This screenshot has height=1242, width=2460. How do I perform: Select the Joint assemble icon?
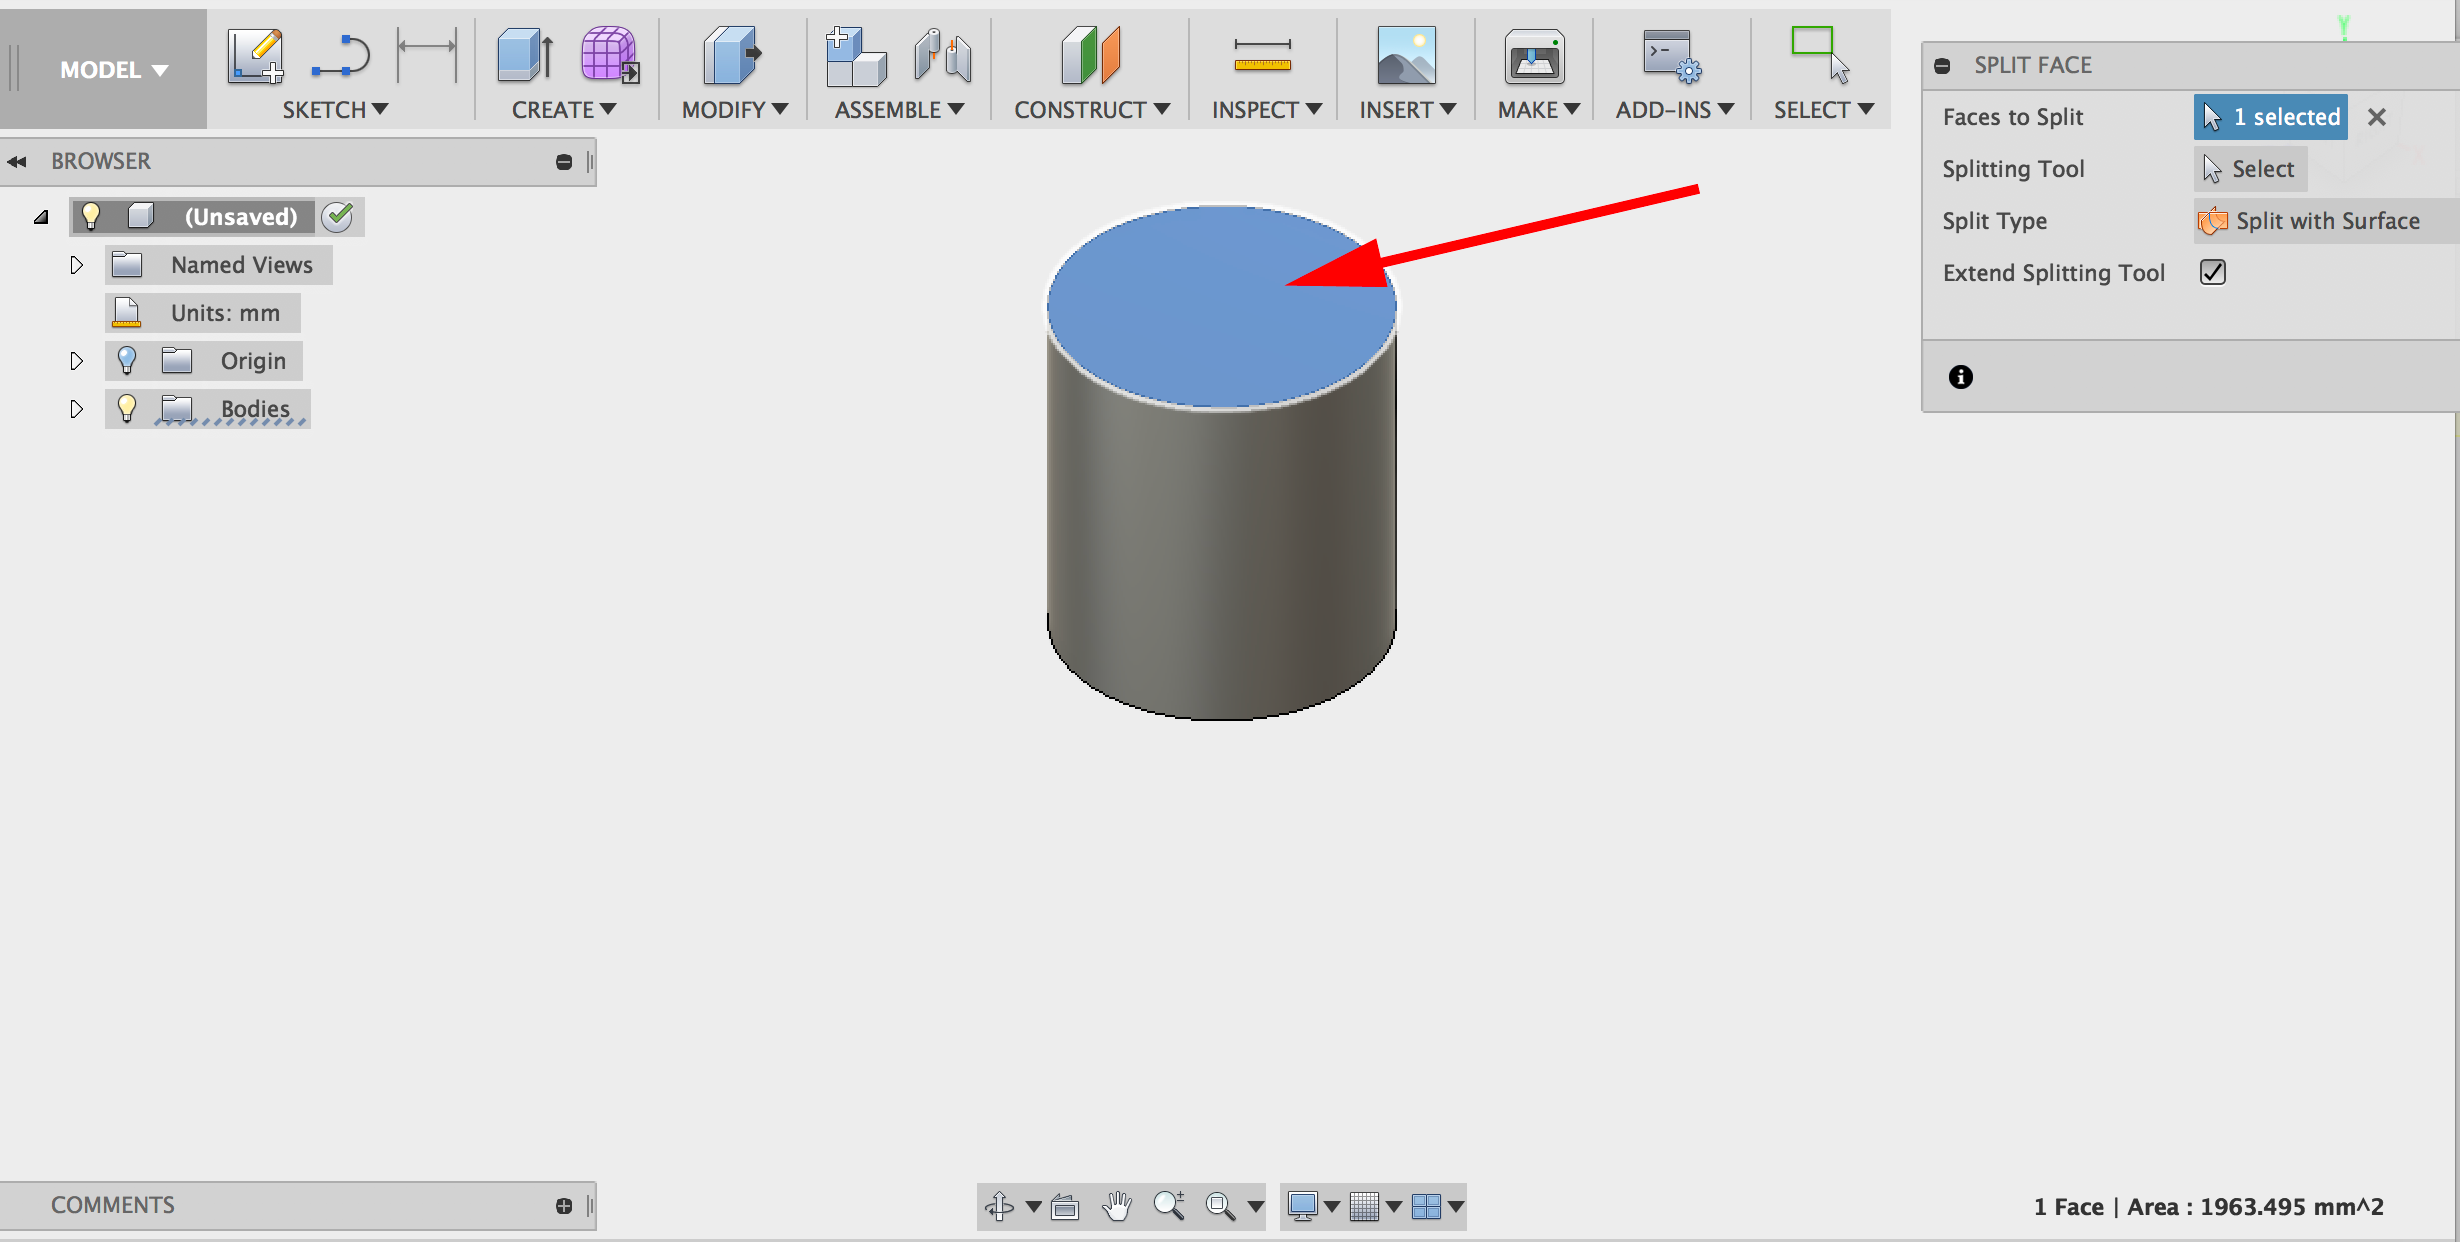942,55
